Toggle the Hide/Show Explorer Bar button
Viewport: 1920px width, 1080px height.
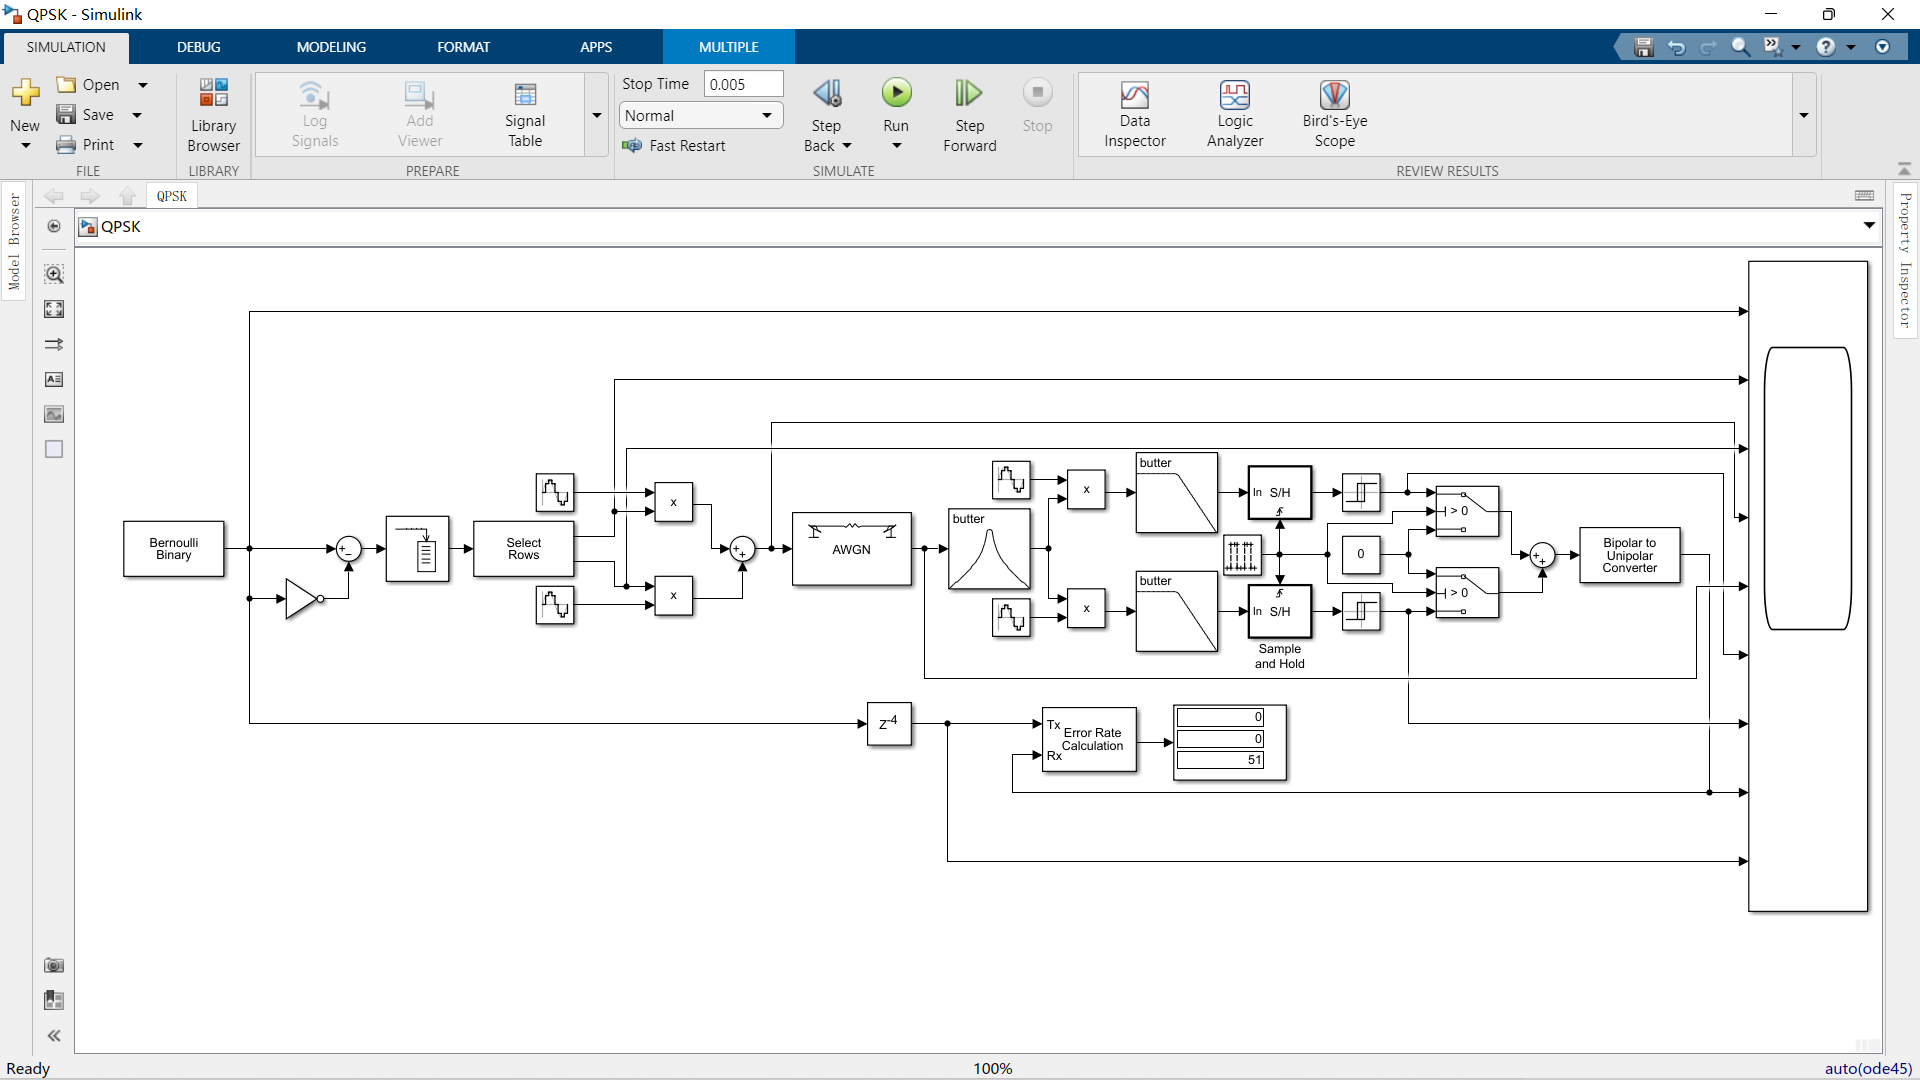point(54,227)
